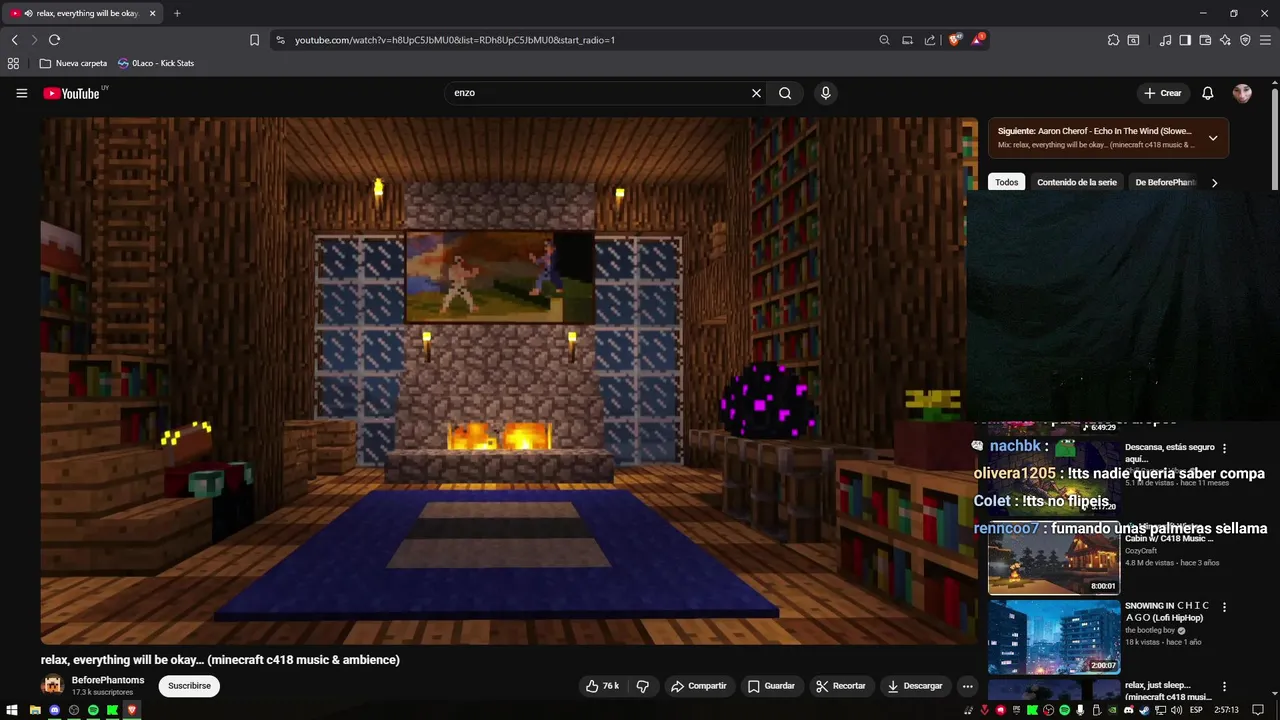Open Brave Leo AI sparkle icon

click(1225, 40)
